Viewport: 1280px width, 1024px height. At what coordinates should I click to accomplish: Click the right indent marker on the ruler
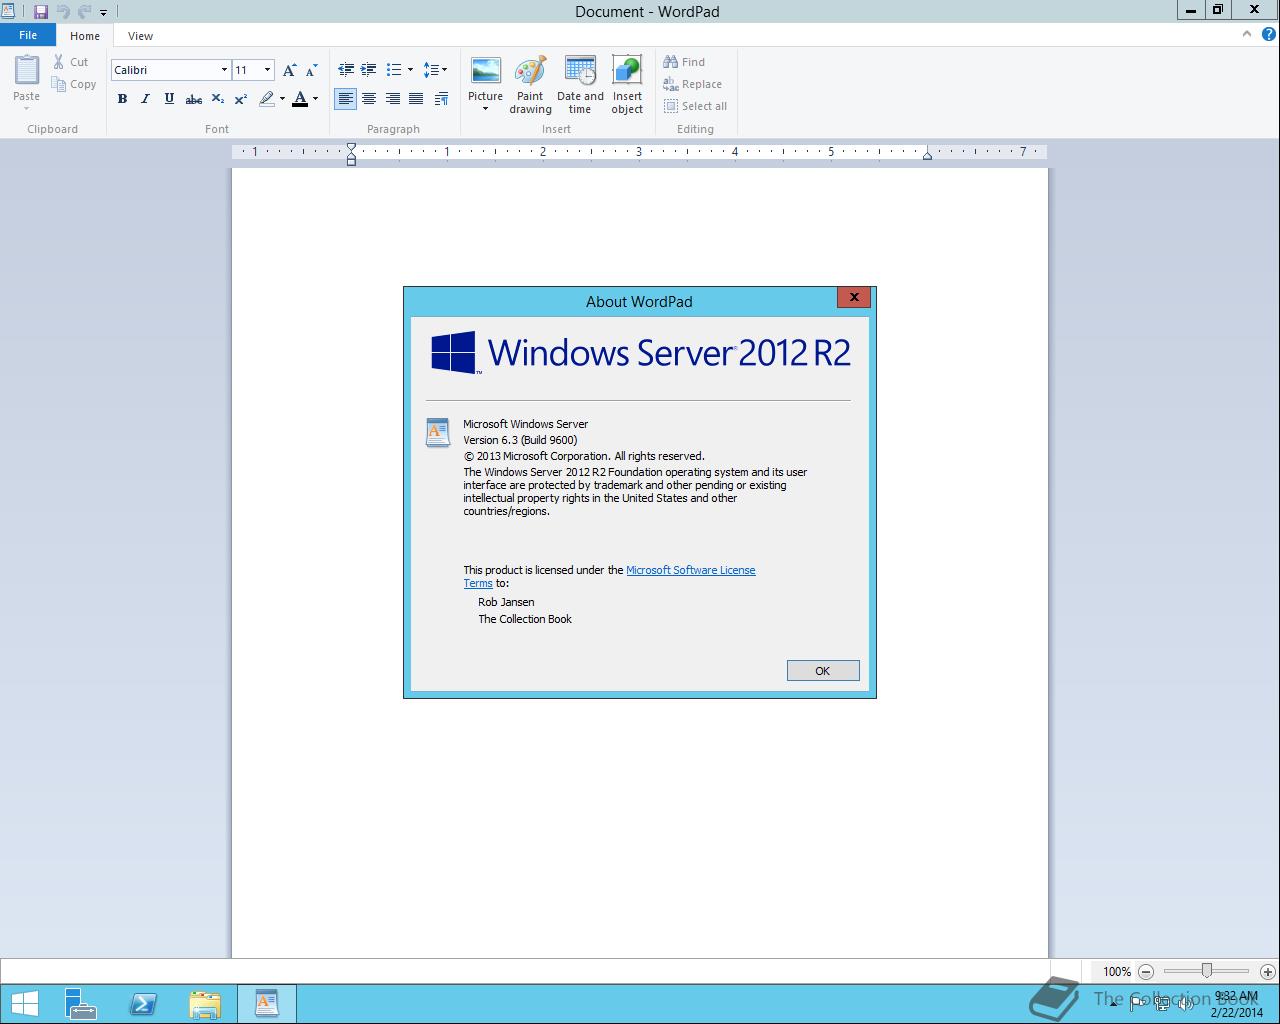(x=927, y=154)
